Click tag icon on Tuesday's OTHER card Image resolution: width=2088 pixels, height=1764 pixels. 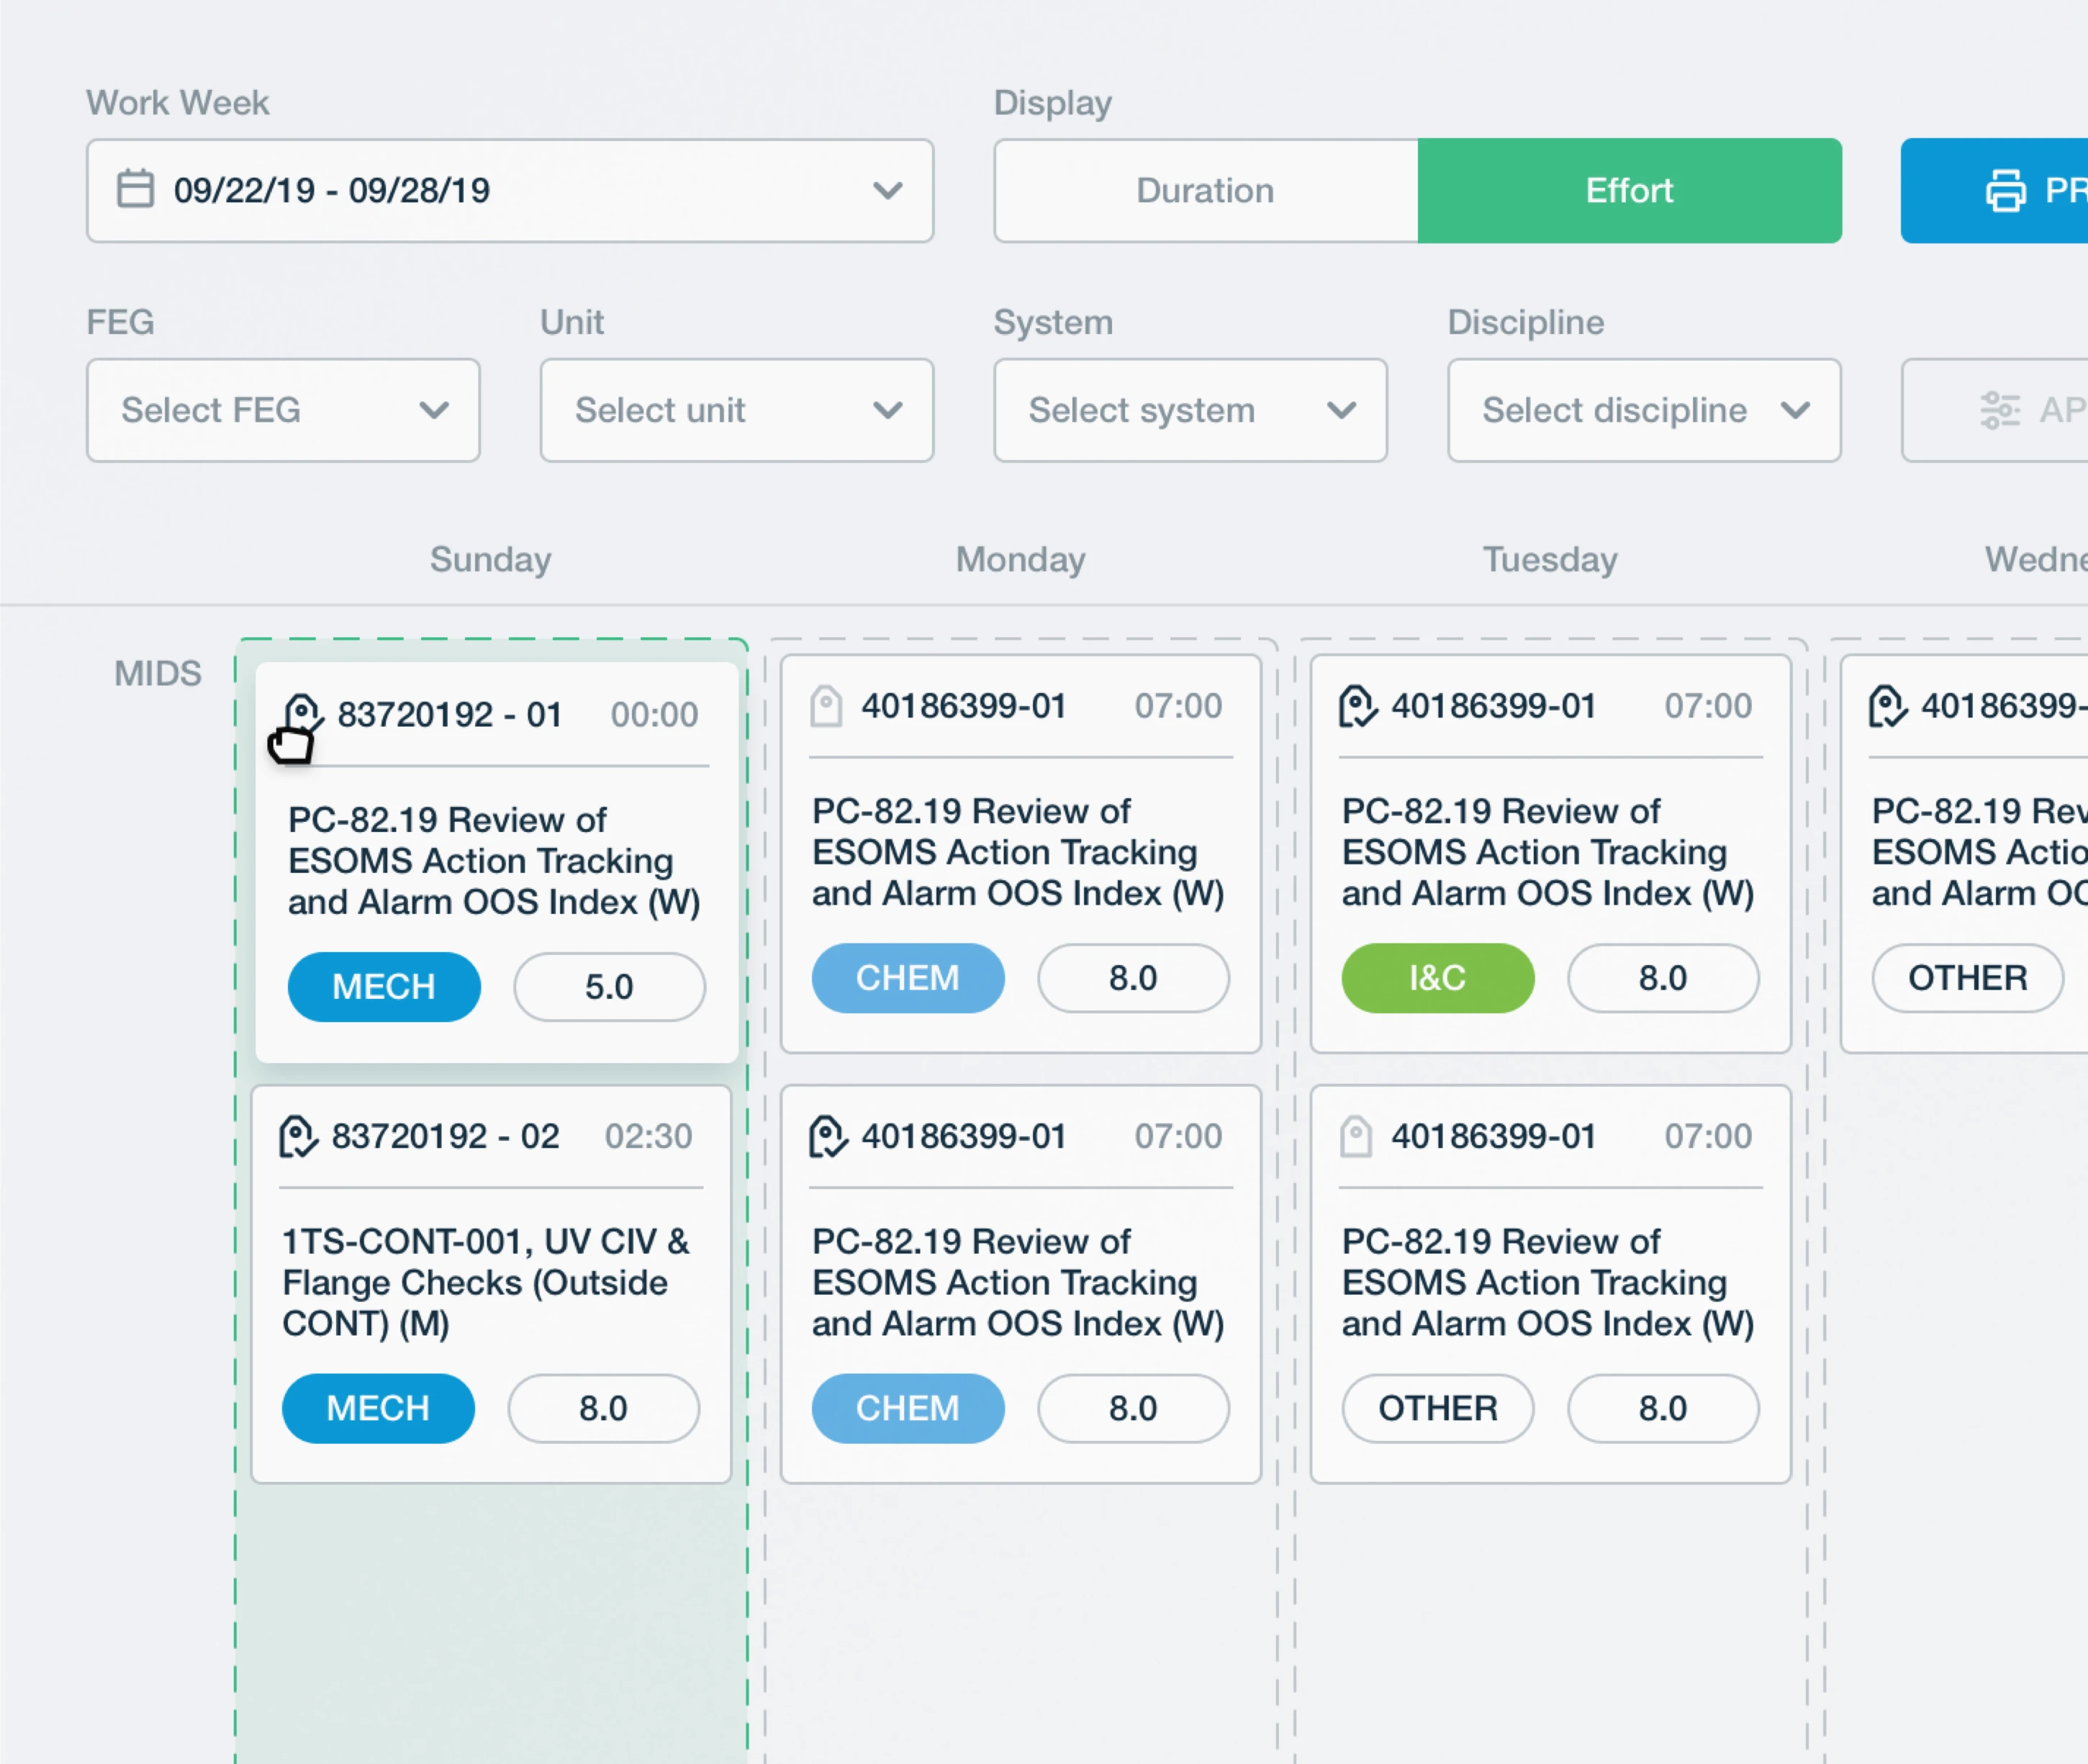click(x=1355, y=1136)
